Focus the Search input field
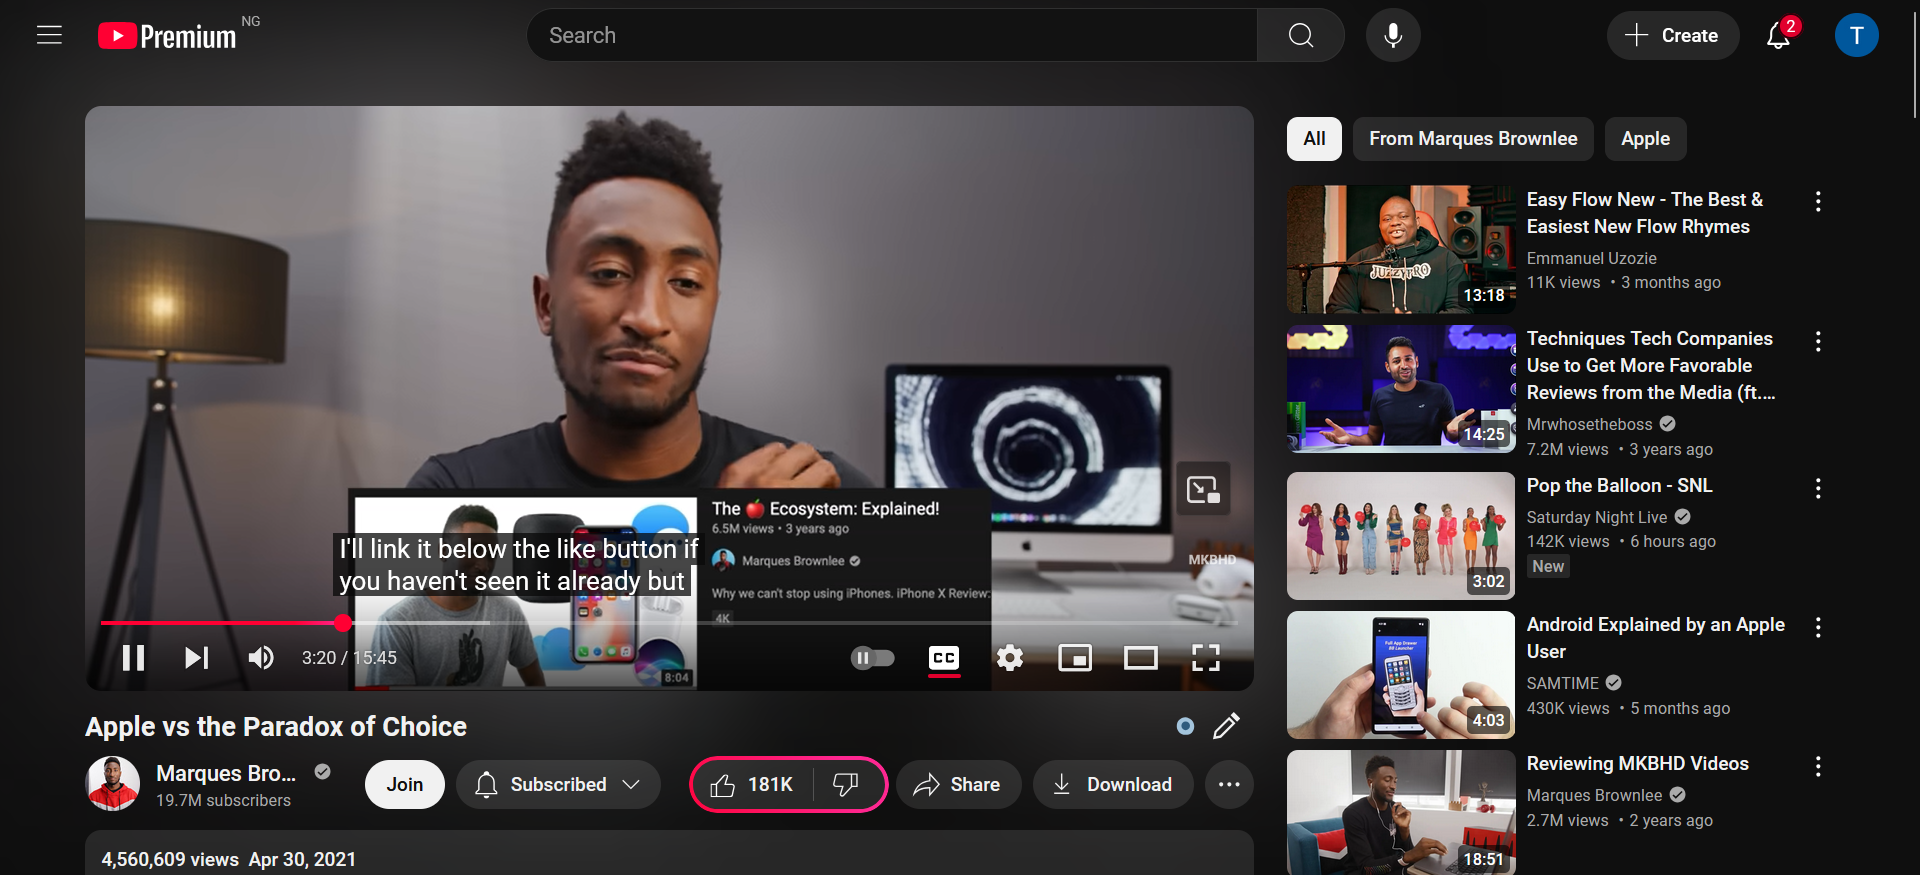1920x875 pixels. pos(892,35)
